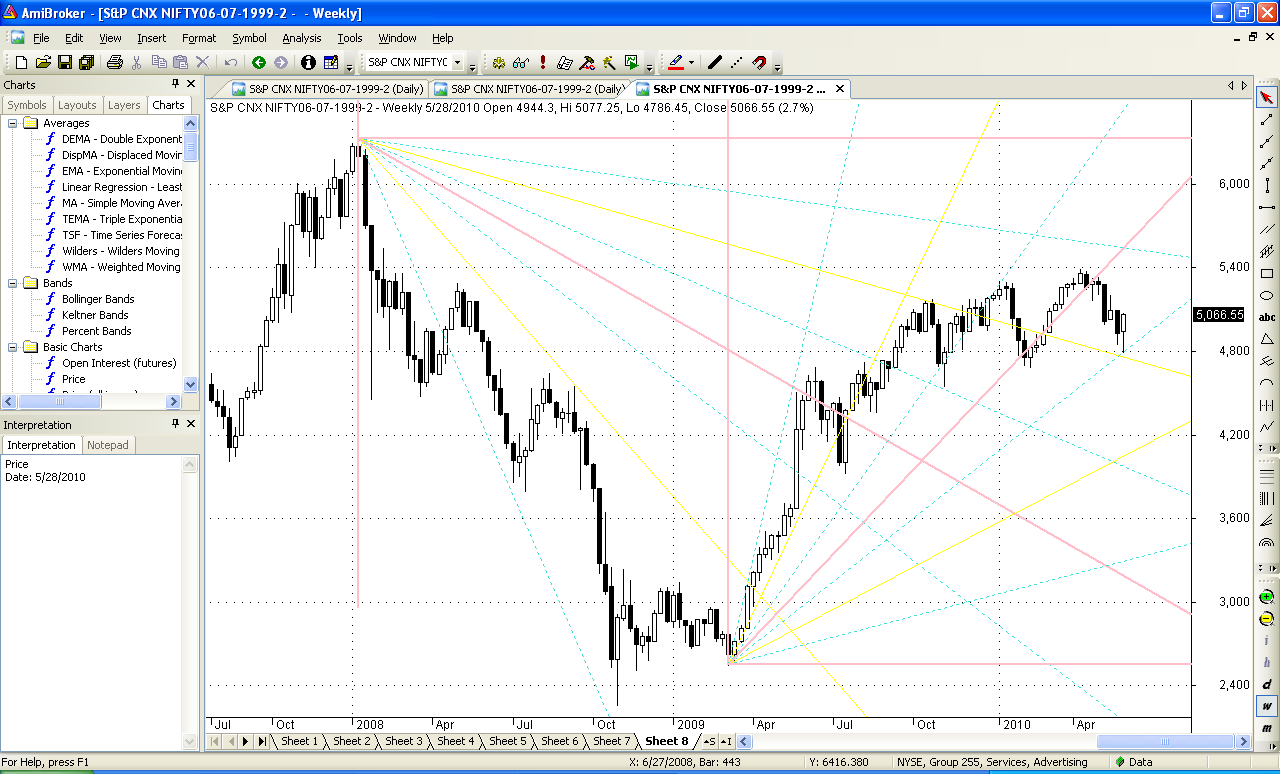Viewport: 1280px width, 774px height.
Task: Click the line color pencil swatch
Action: [x=675, y=62]
